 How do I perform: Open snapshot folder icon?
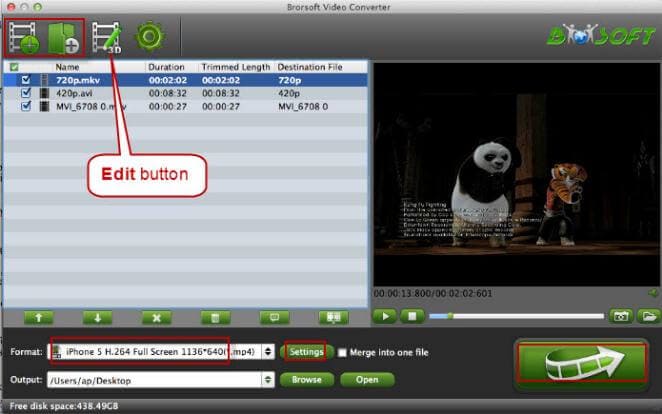(x=649, y=316)
